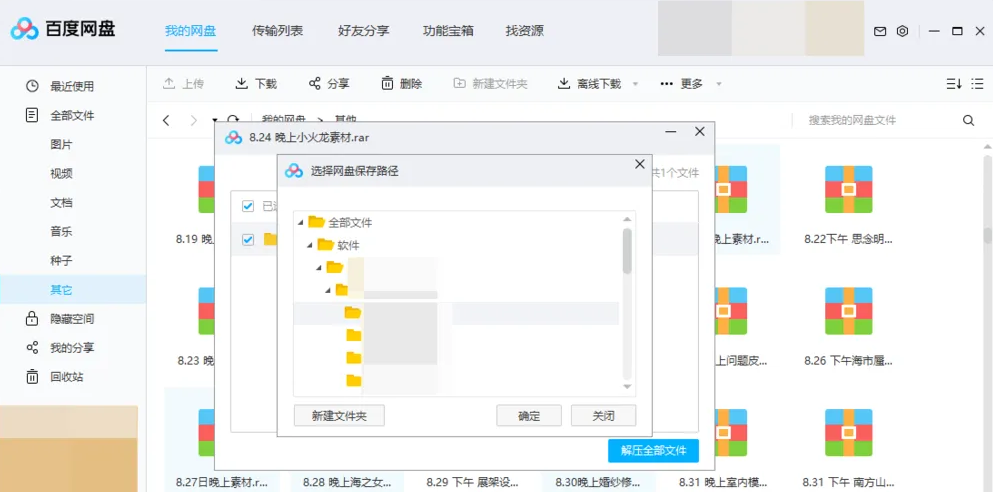The height and width of the screenshot is (492, 993).
Task: Click 新建文件夹 button in save-path dialog
Action: pos(339,416)
